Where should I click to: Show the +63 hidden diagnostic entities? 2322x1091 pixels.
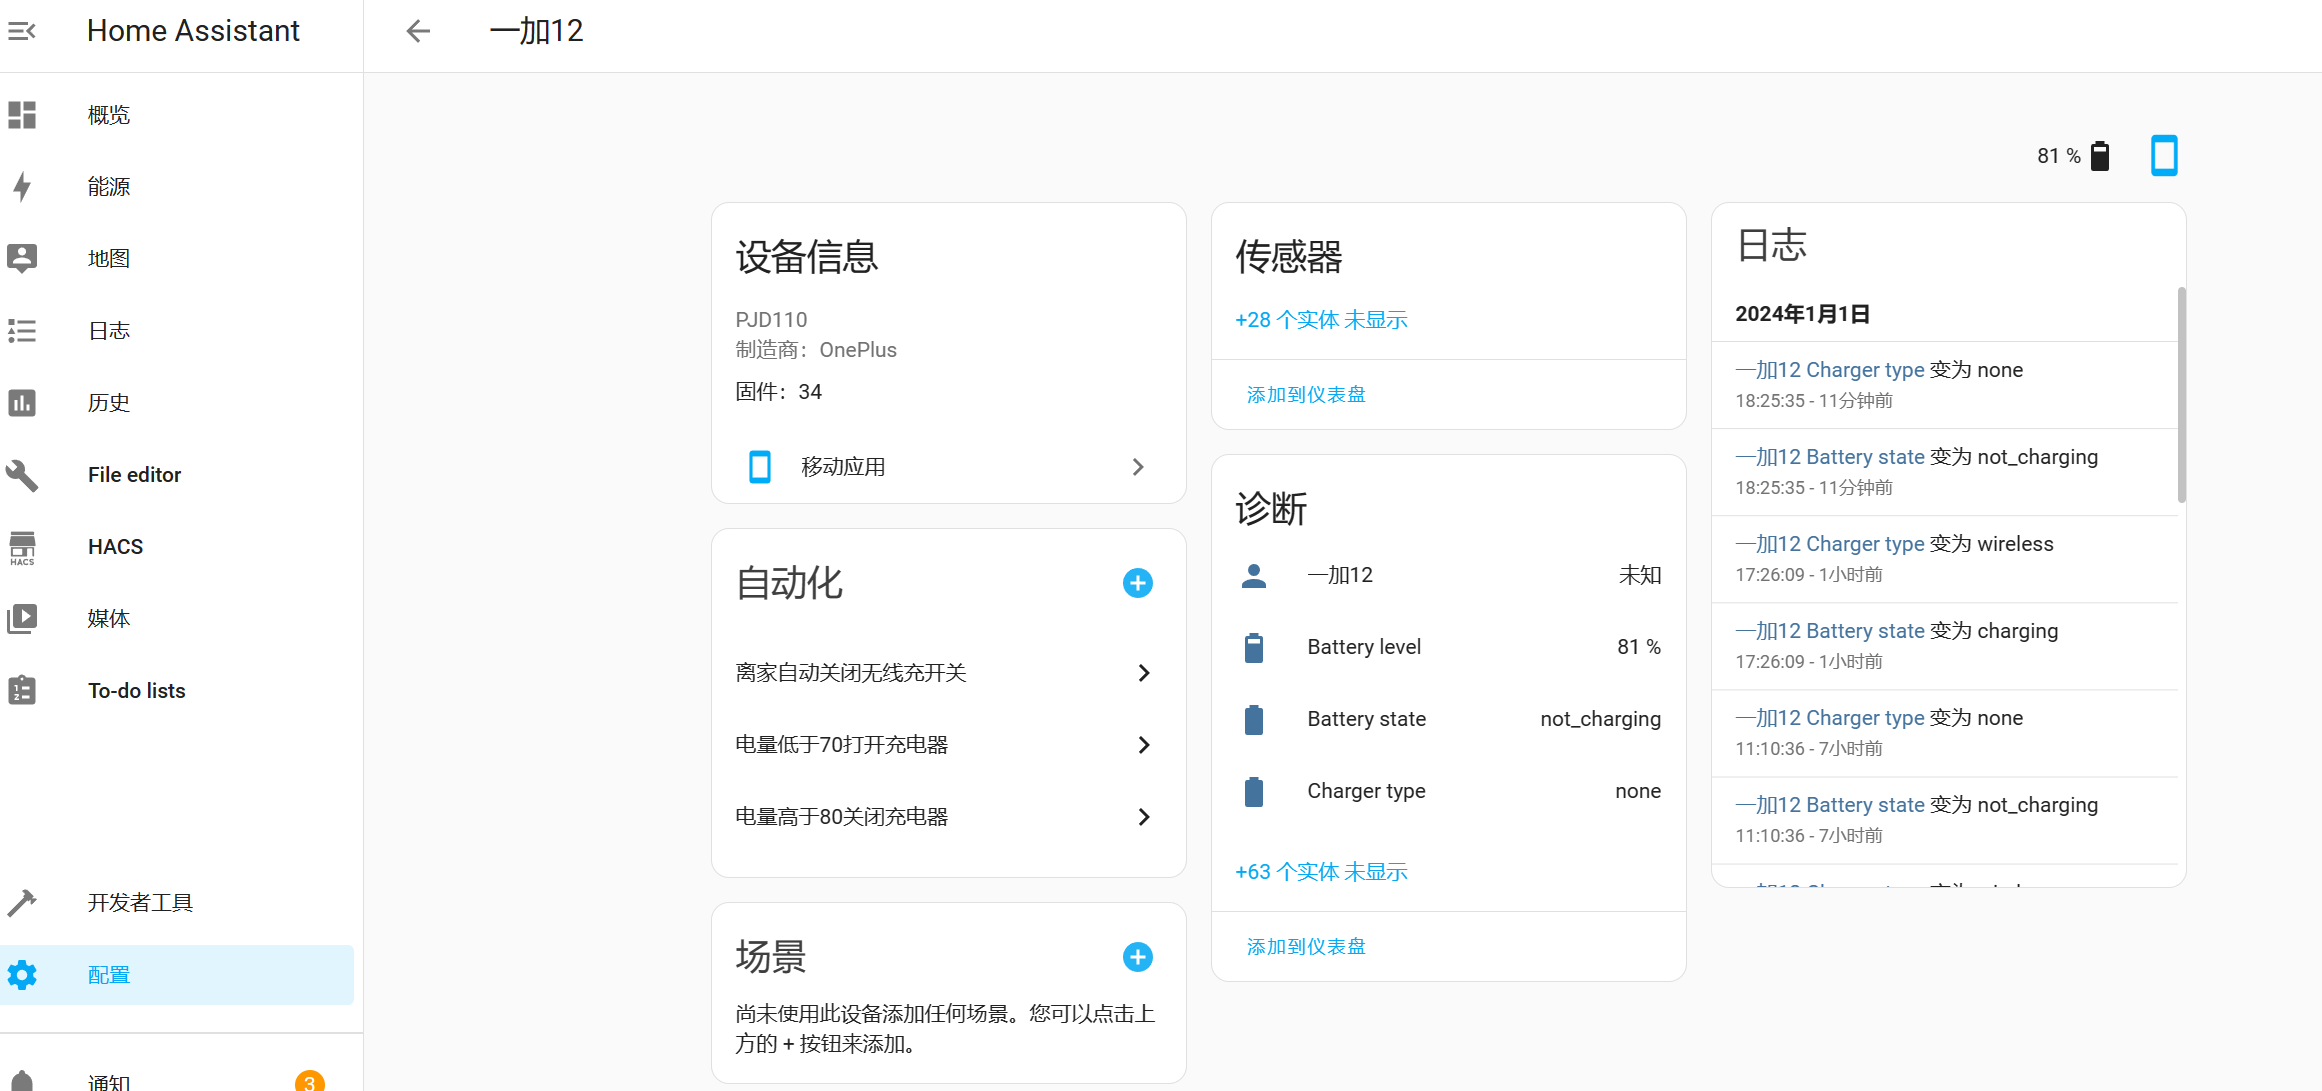coord(1321,872)
